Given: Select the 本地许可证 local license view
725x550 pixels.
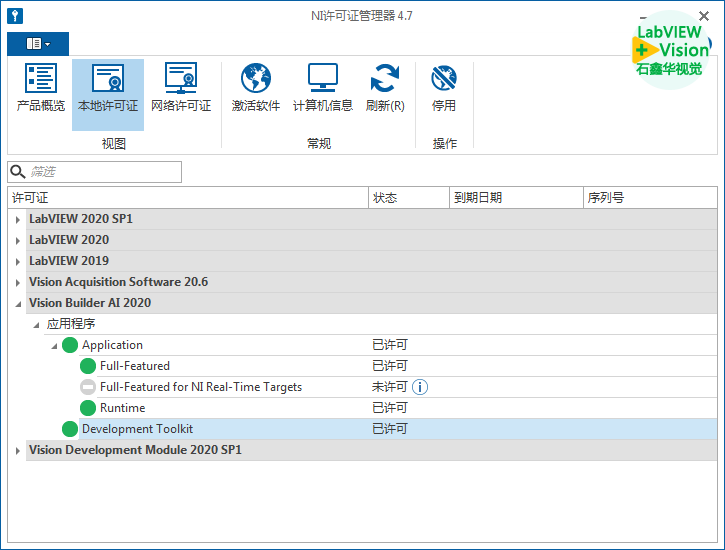Looking at the screenshot, I should (108, 88).
